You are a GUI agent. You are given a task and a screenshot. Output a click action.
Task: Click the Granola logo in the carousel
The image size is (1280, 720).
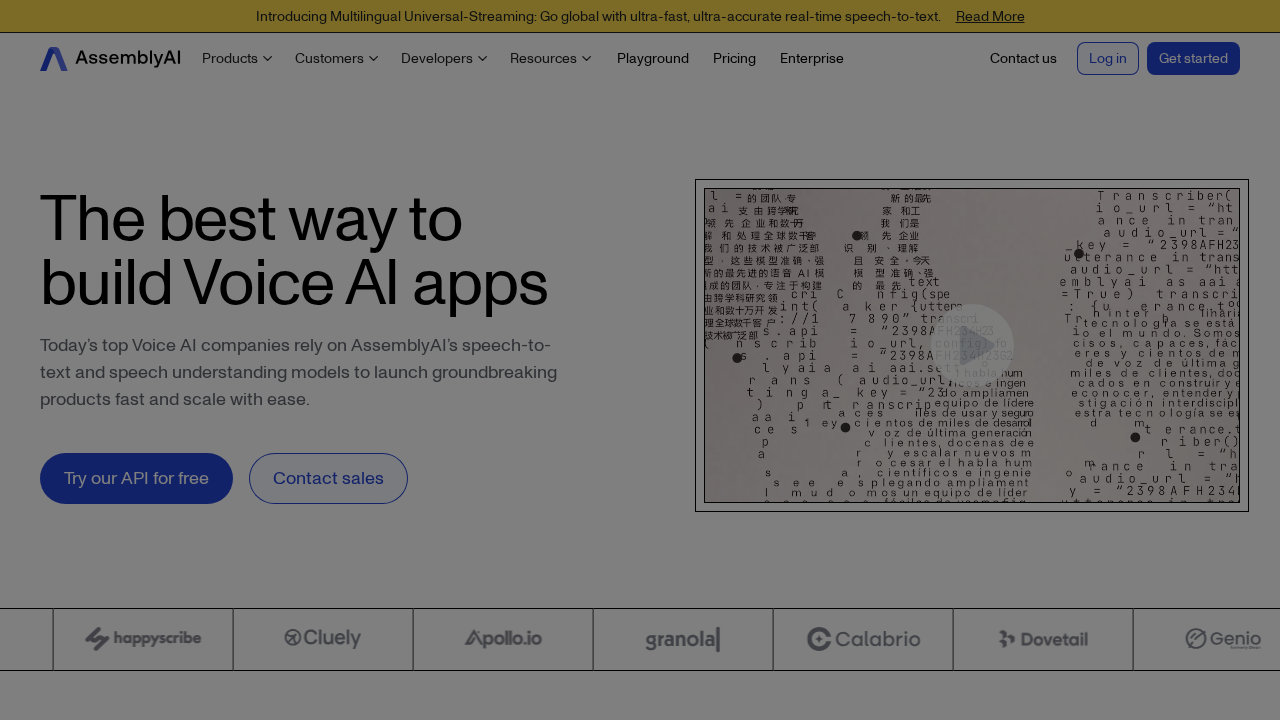[x=683, y=639]
